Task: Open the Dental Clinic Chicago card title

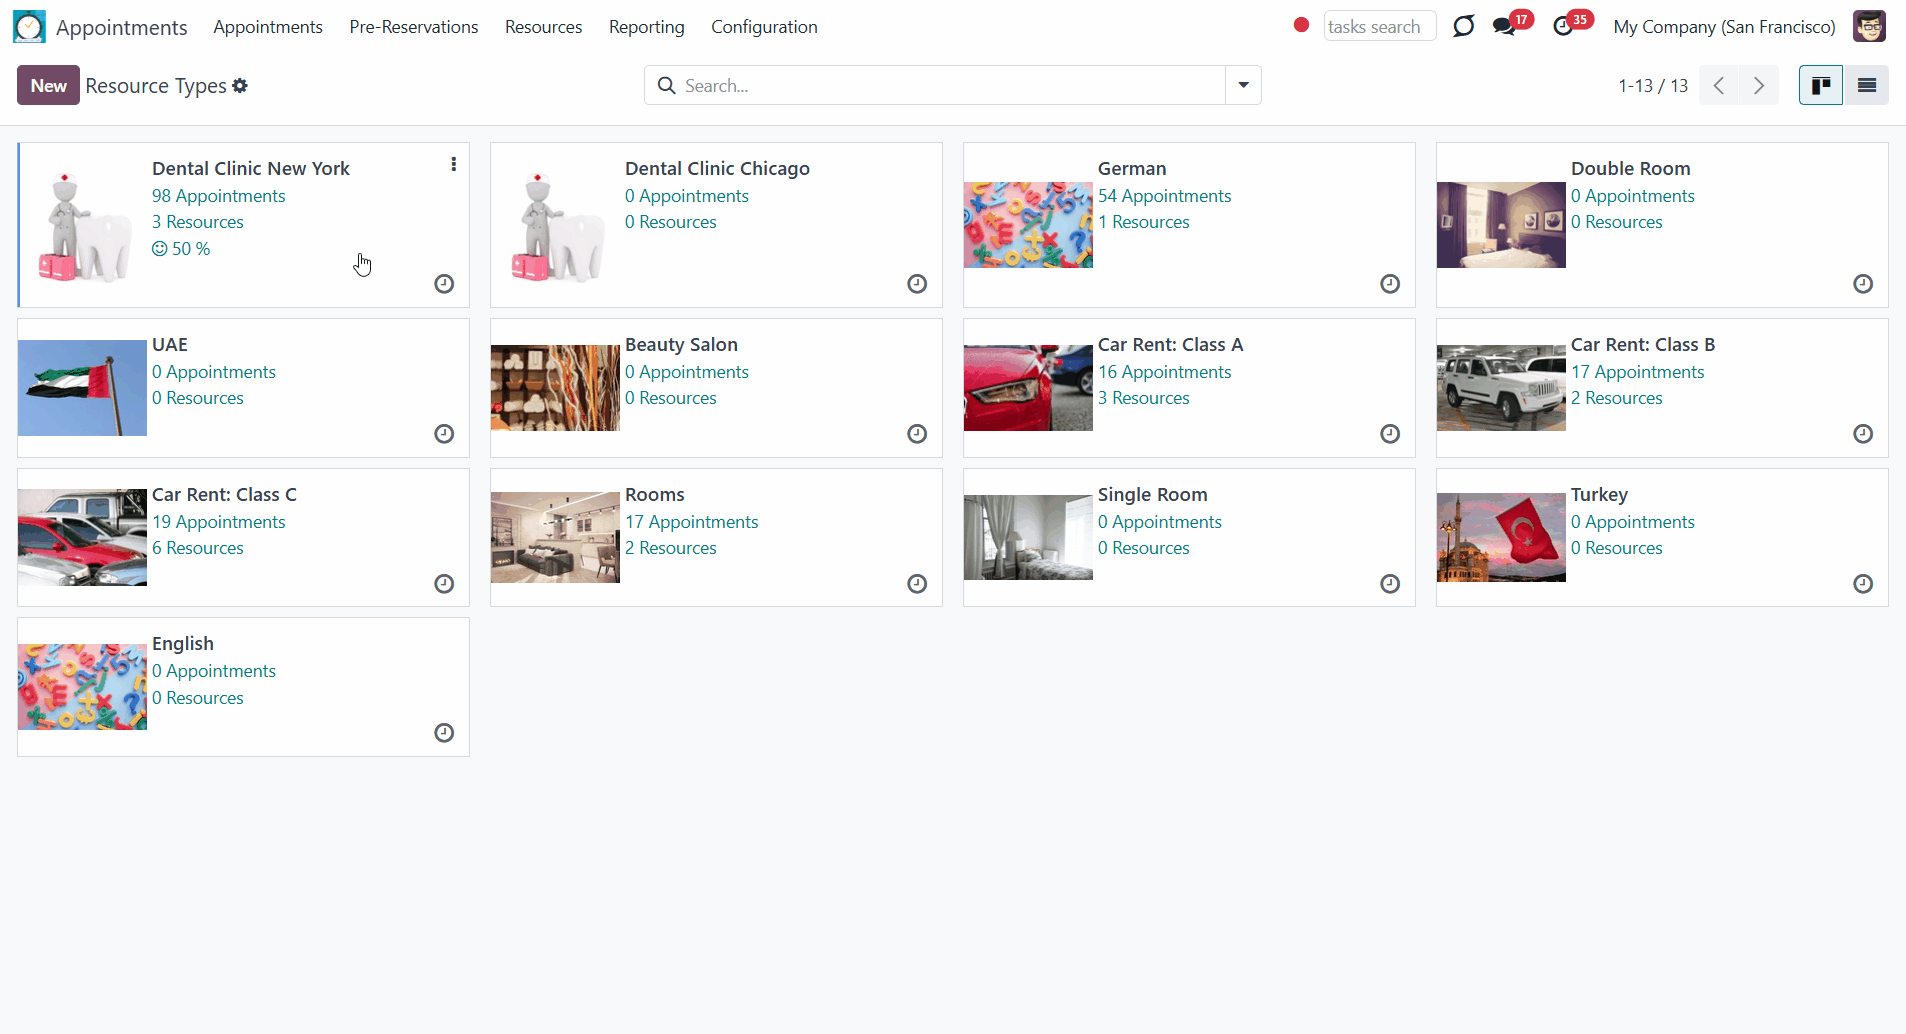Action: point(717,169)
